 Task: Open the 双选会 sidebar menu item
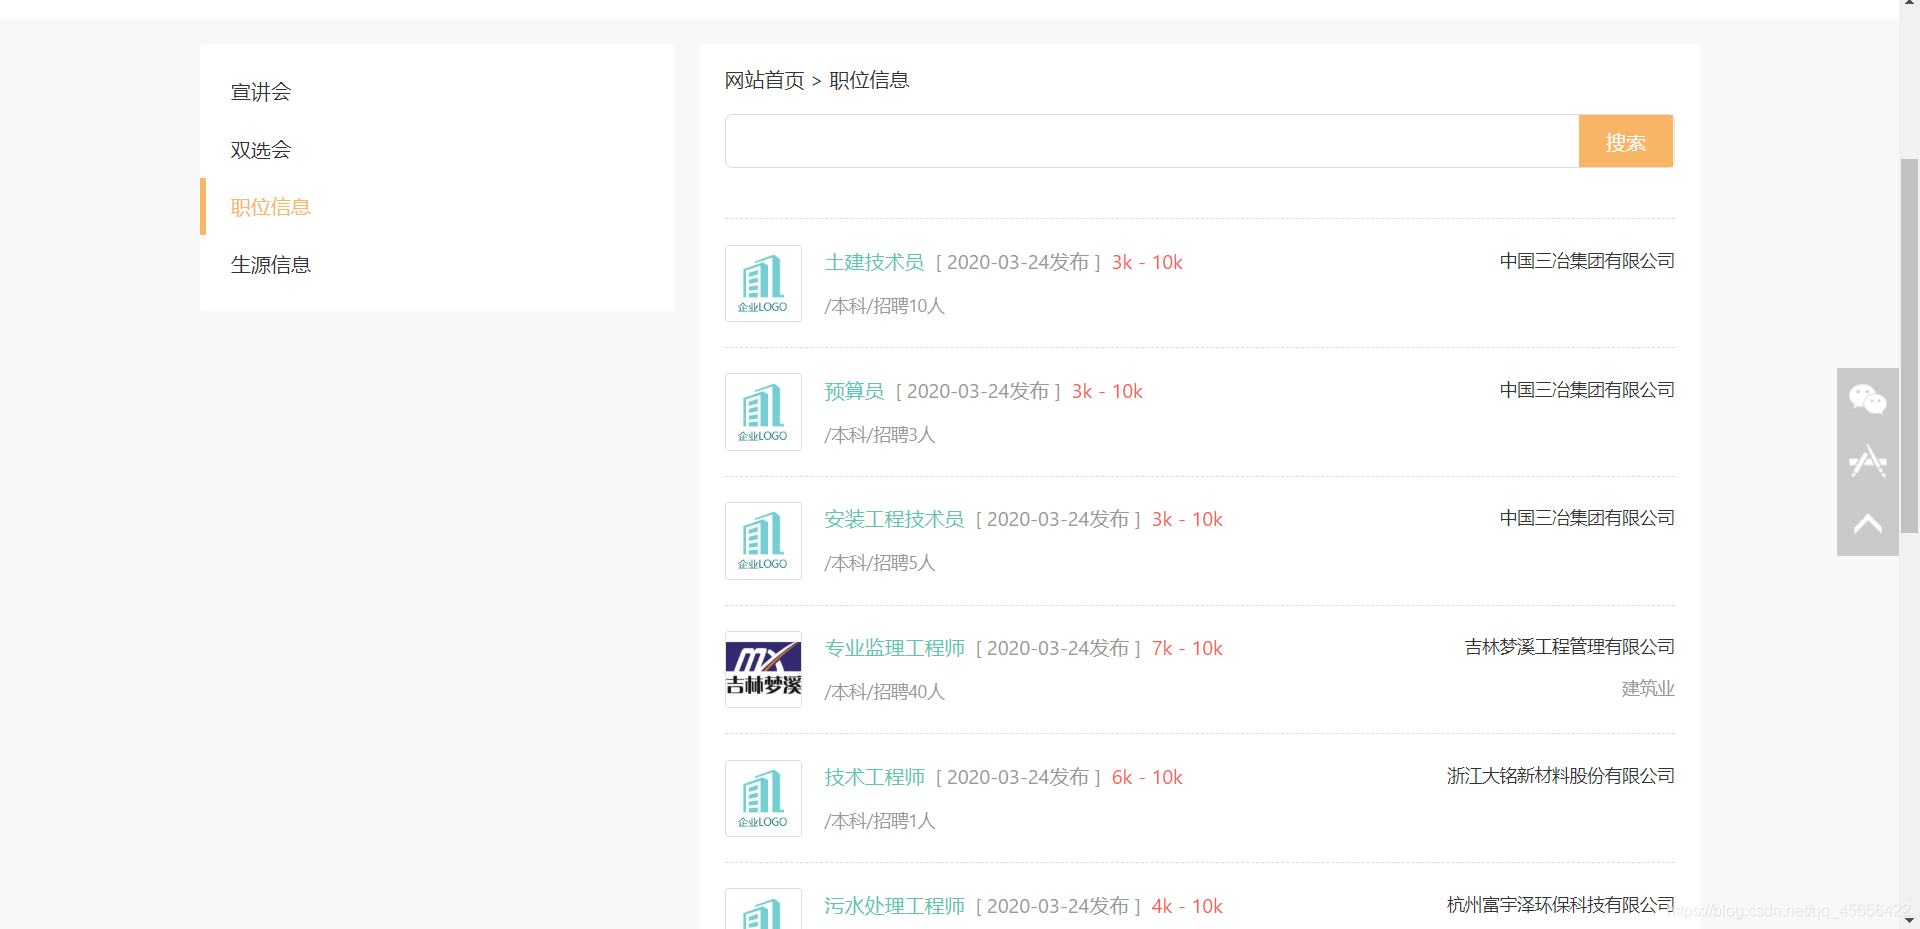tap(261, 150)
